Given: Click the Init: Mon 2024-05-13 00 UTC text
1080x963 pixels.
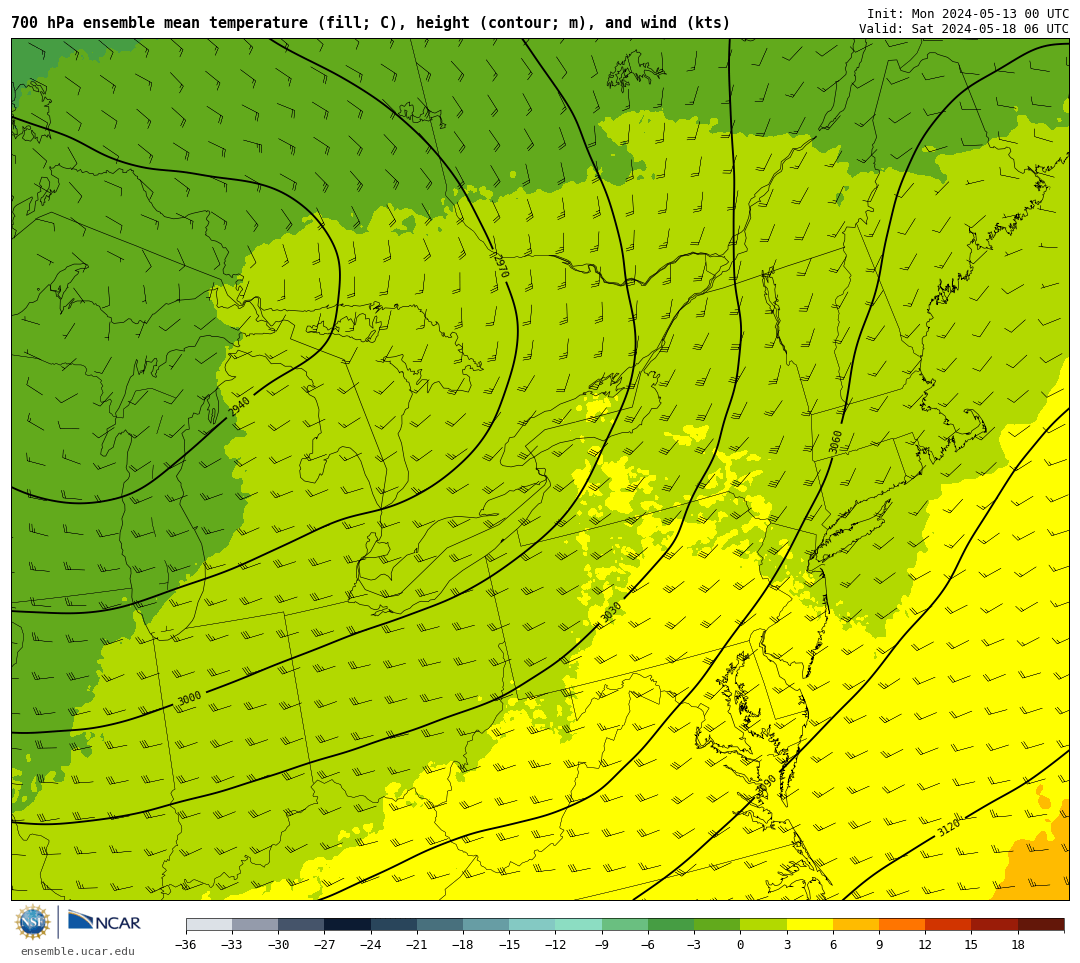Looking at the screenshot, I should point(968,14).
